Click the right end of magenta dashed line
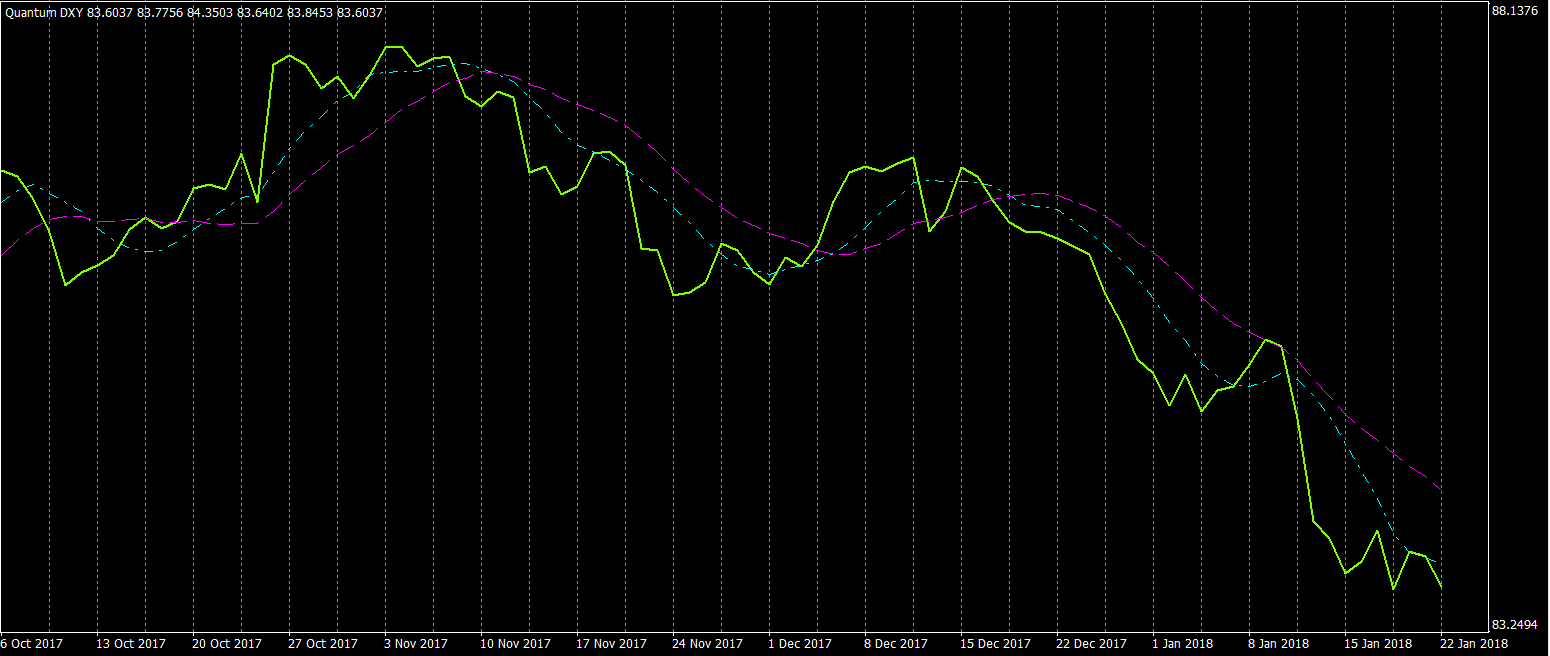The height and width of the screenshot is (656, 1550). [1439, 488]
